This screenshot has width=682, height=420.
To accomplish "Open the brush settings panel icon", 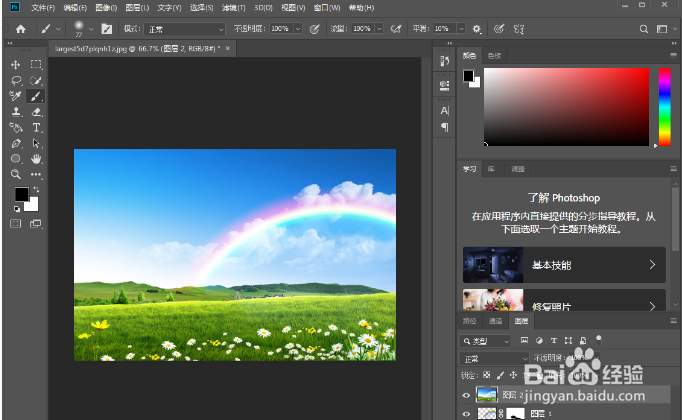I will tap(107, 29).
